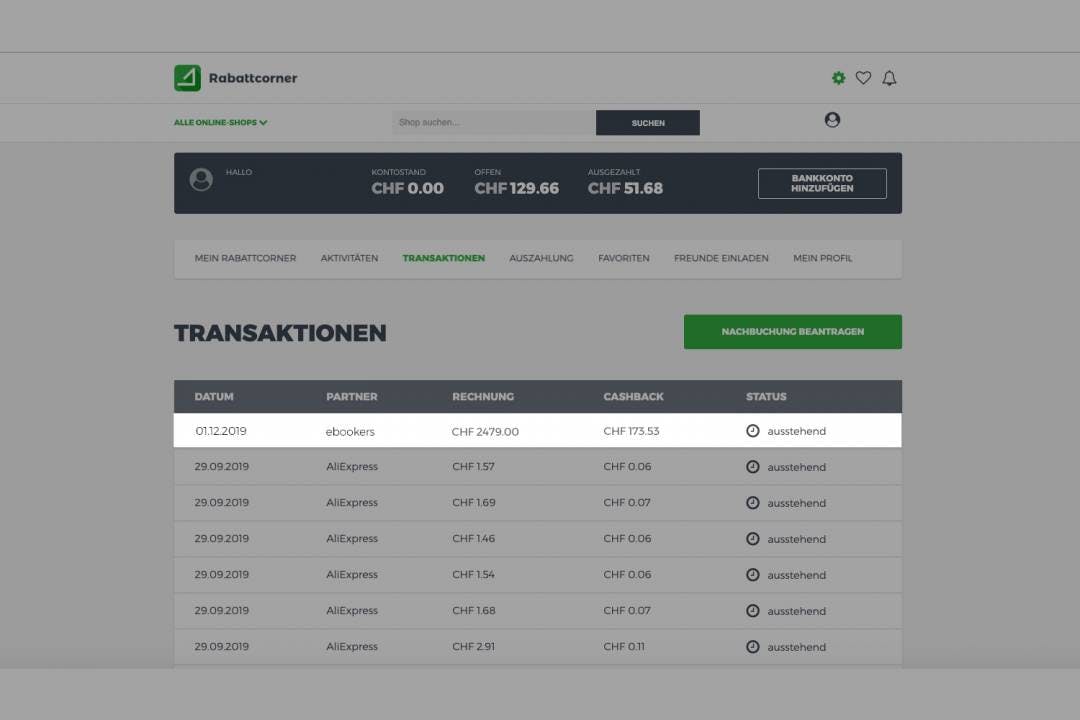
Task: Select the AKTIVITÄTEN menu item
Action: 348,258
